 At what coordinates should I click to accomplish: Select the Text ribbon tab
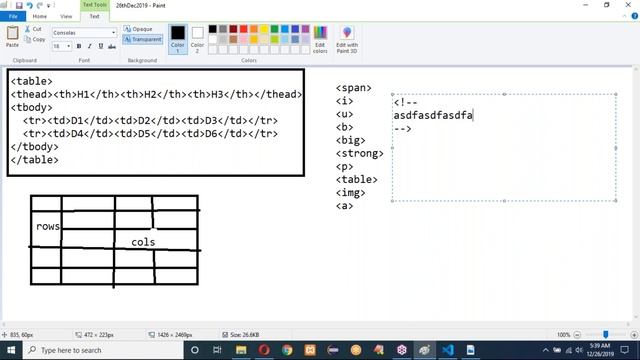click(94, 16)
